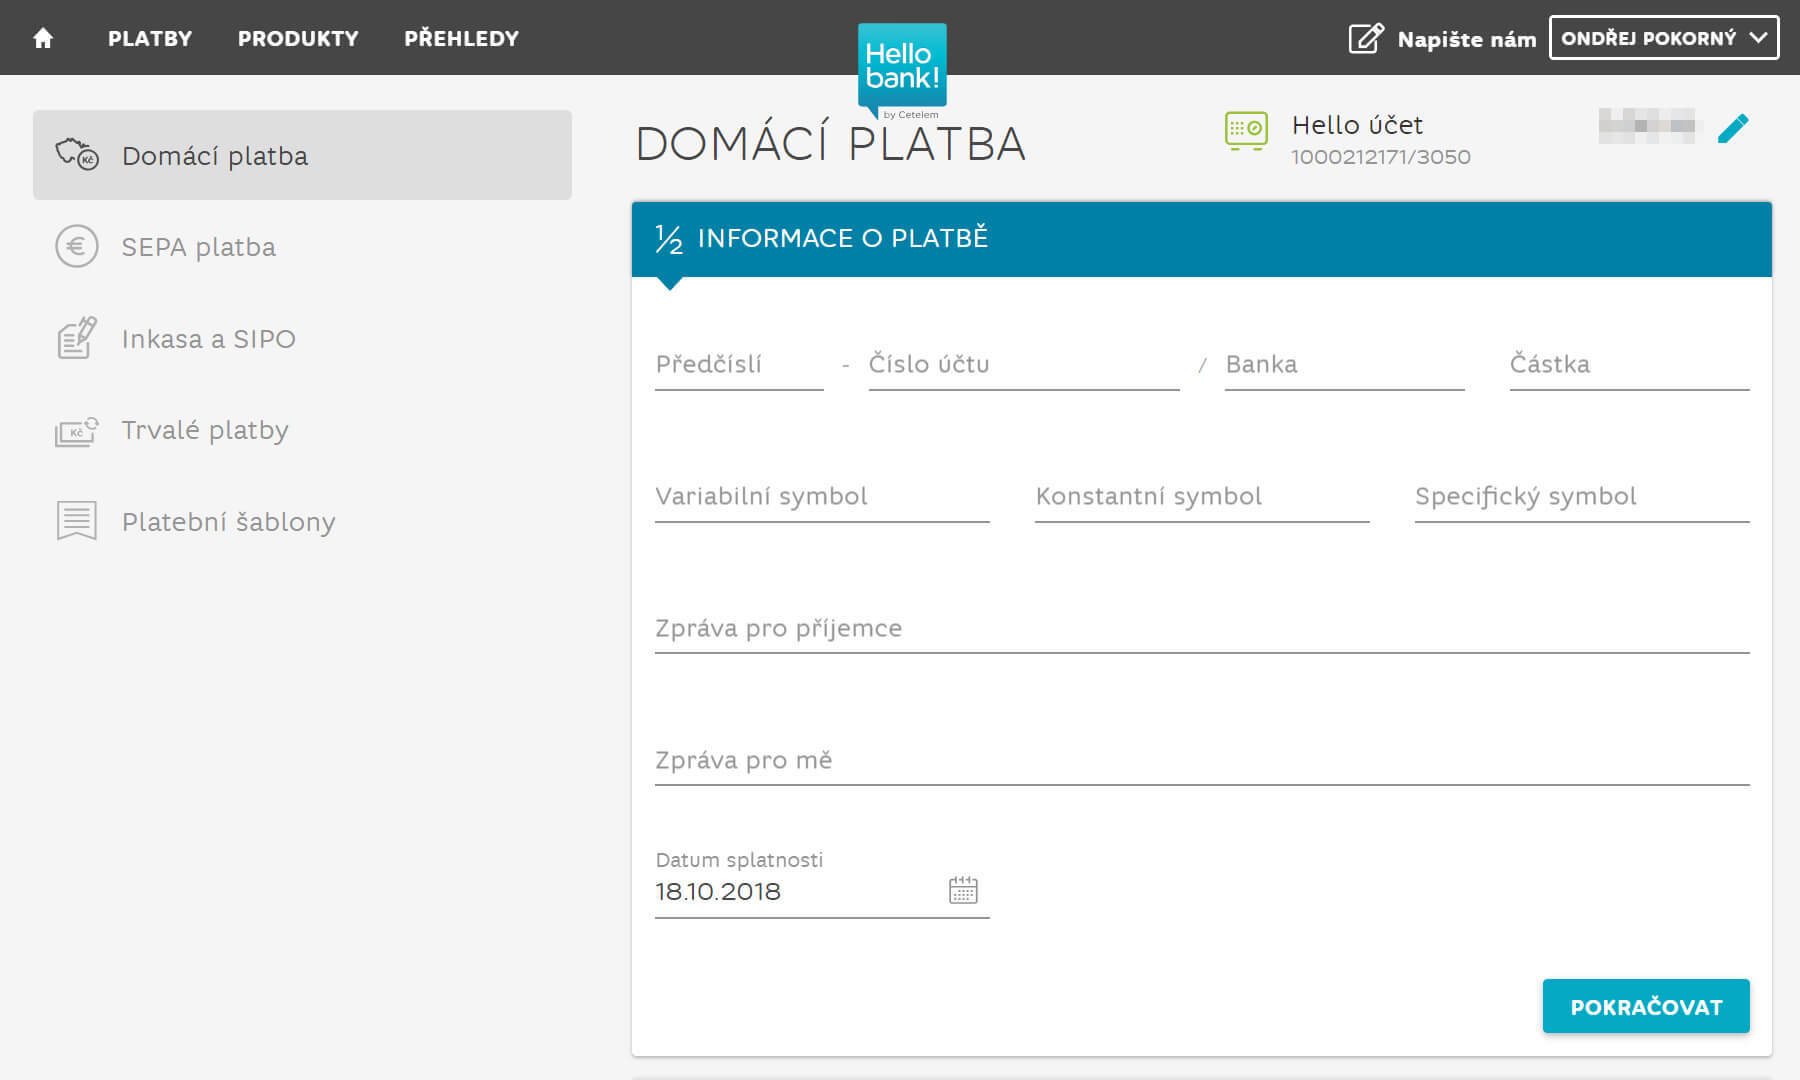The height and width of the screenshot is (1080, 1800).
Task: Click the Napište nám pencil icon
Action: point(1365,38)
